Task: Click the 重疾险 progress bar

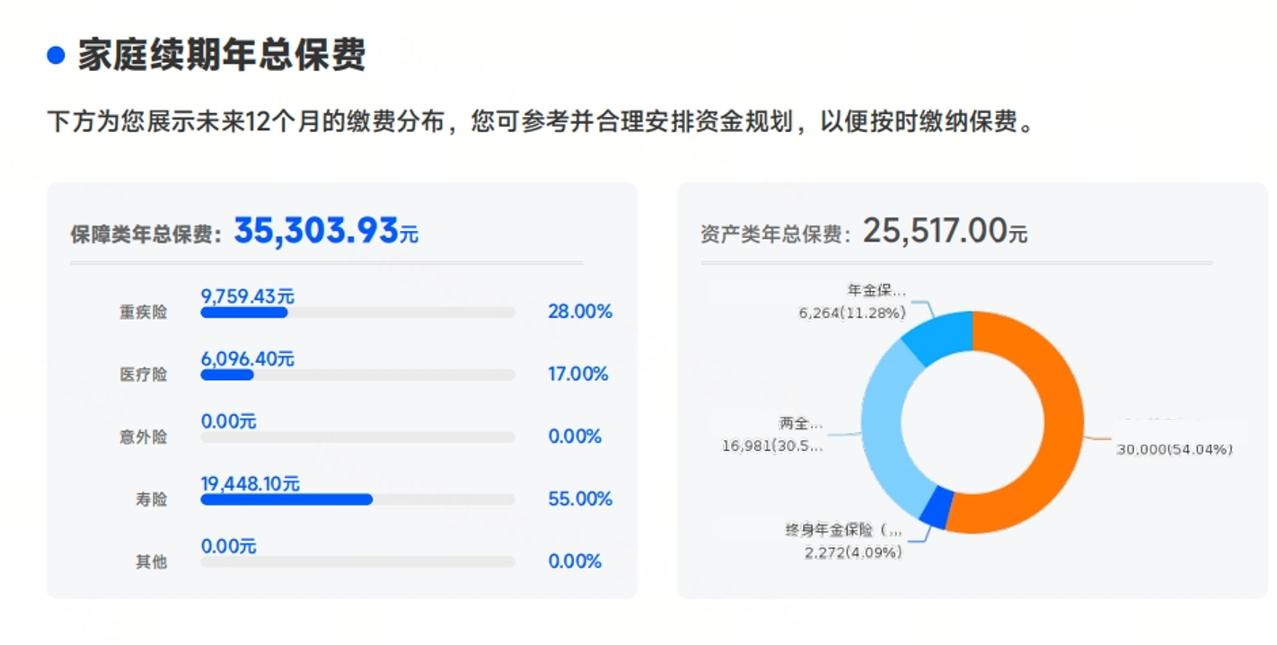Action: (357, 313)
